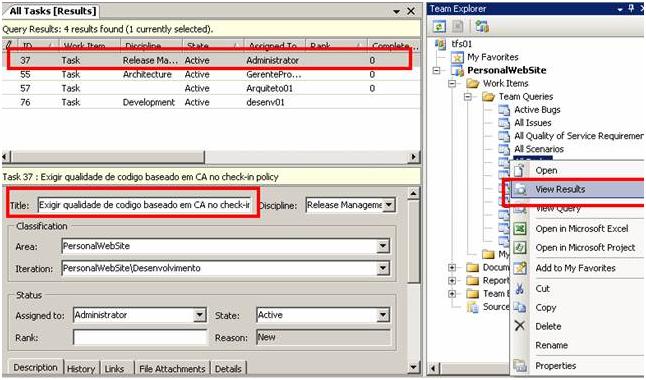The image size is (646, 380).
Task: Switch to the Links tab
Action: [x=114, y=368]
